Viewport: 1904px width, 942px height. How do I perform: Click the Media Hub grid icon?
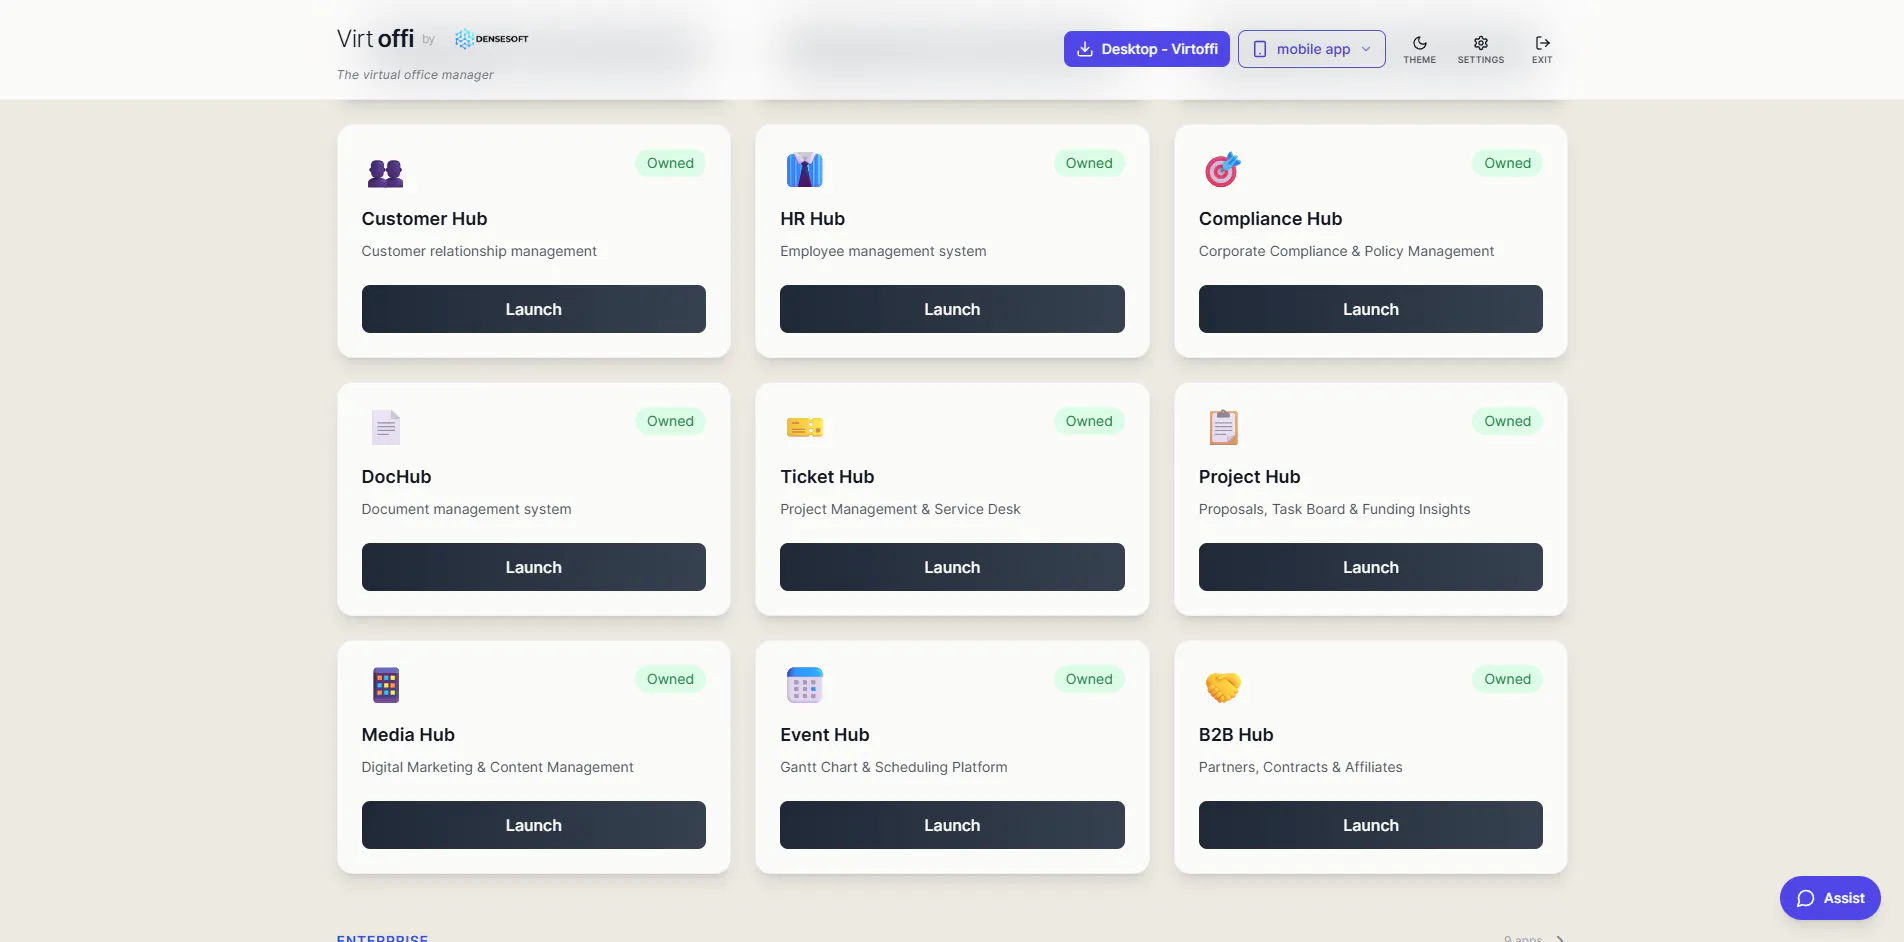pos(385,686)
